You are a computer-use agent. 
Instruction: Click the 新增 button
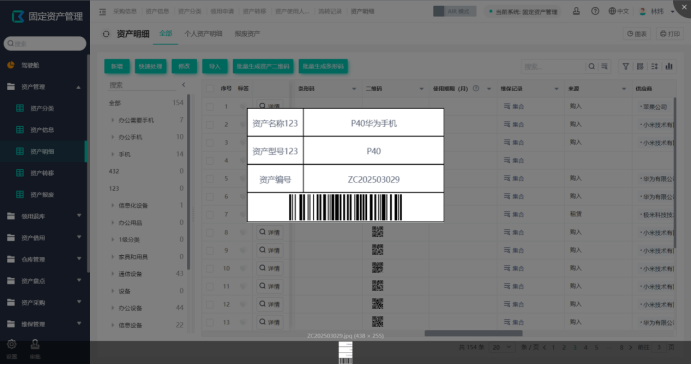click(x=117, y=66)
